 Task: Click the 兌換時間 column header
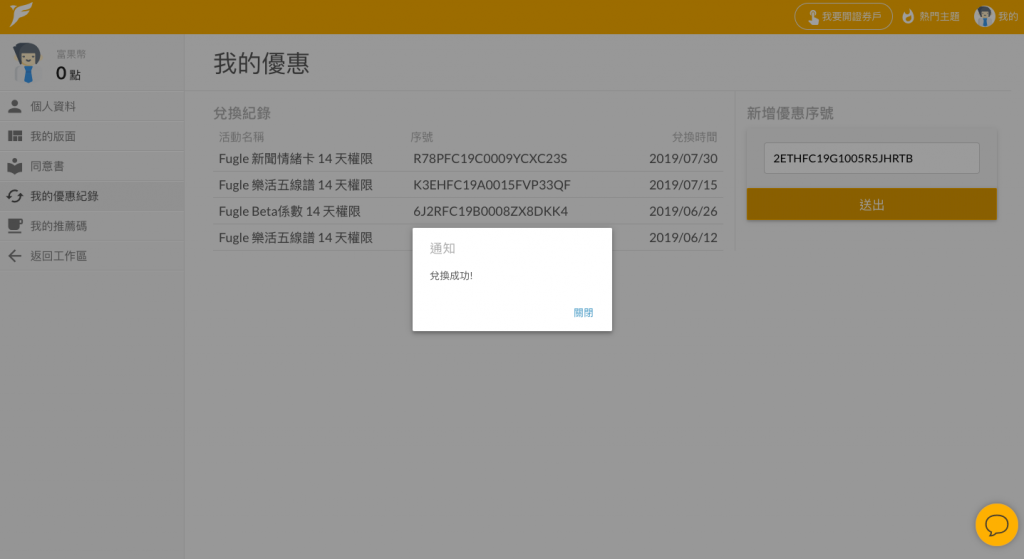[x=695, y=137]
